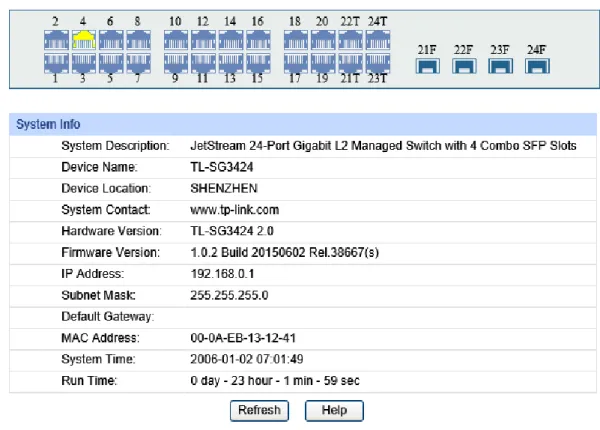Click device location value SHENZHEN
The width and height of the screenshot is (600, 430).
tap(224, 188)
